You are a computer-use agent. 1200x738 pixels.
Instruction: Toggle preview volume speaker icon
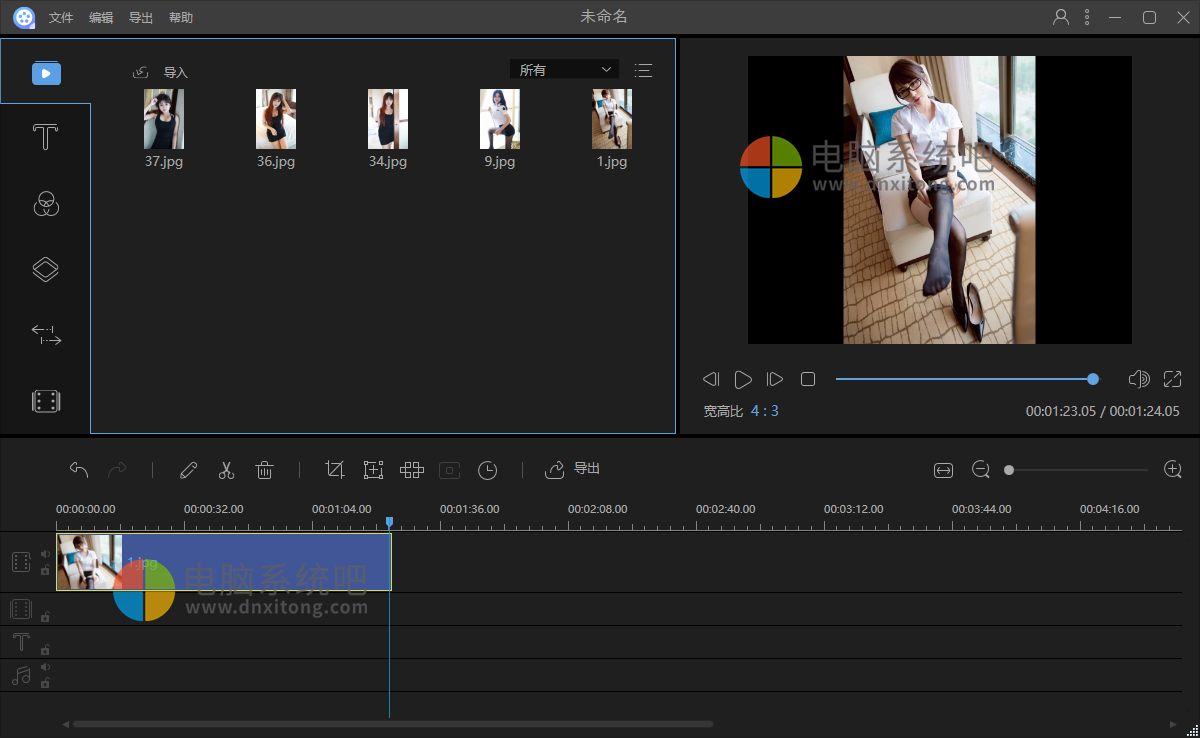click(x=1138, y=379)
